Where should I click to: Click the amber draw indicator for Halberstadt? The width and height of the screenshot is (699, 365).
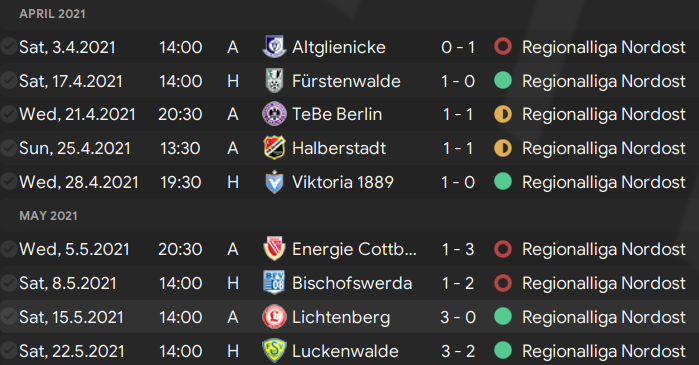[503, 148]
